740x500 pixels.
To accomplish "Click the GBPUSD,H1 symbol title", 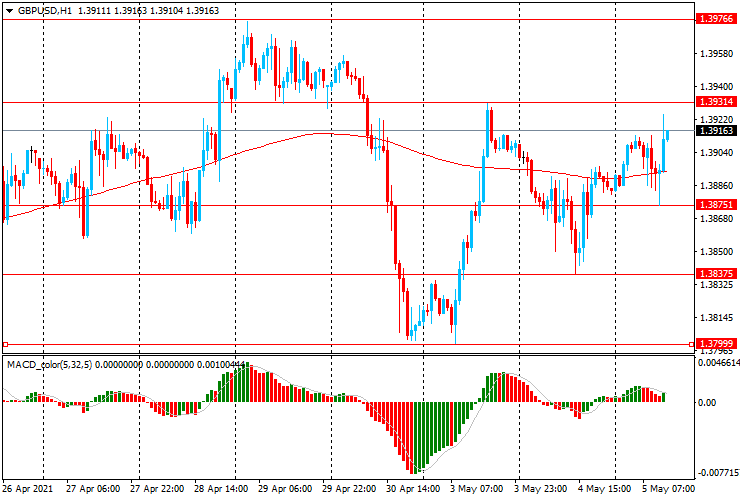I will pos(45,10).
